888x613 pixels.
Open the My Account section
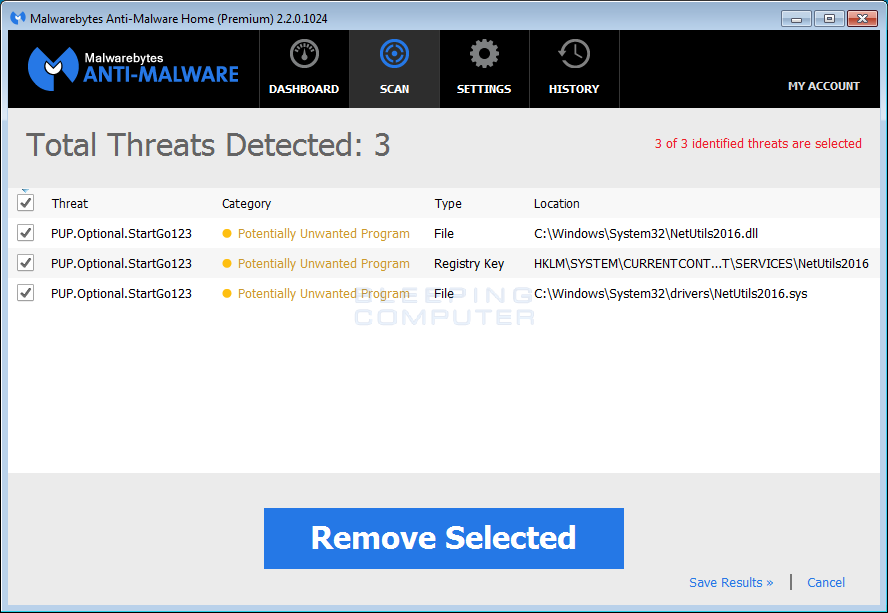(x=823, y=86)
